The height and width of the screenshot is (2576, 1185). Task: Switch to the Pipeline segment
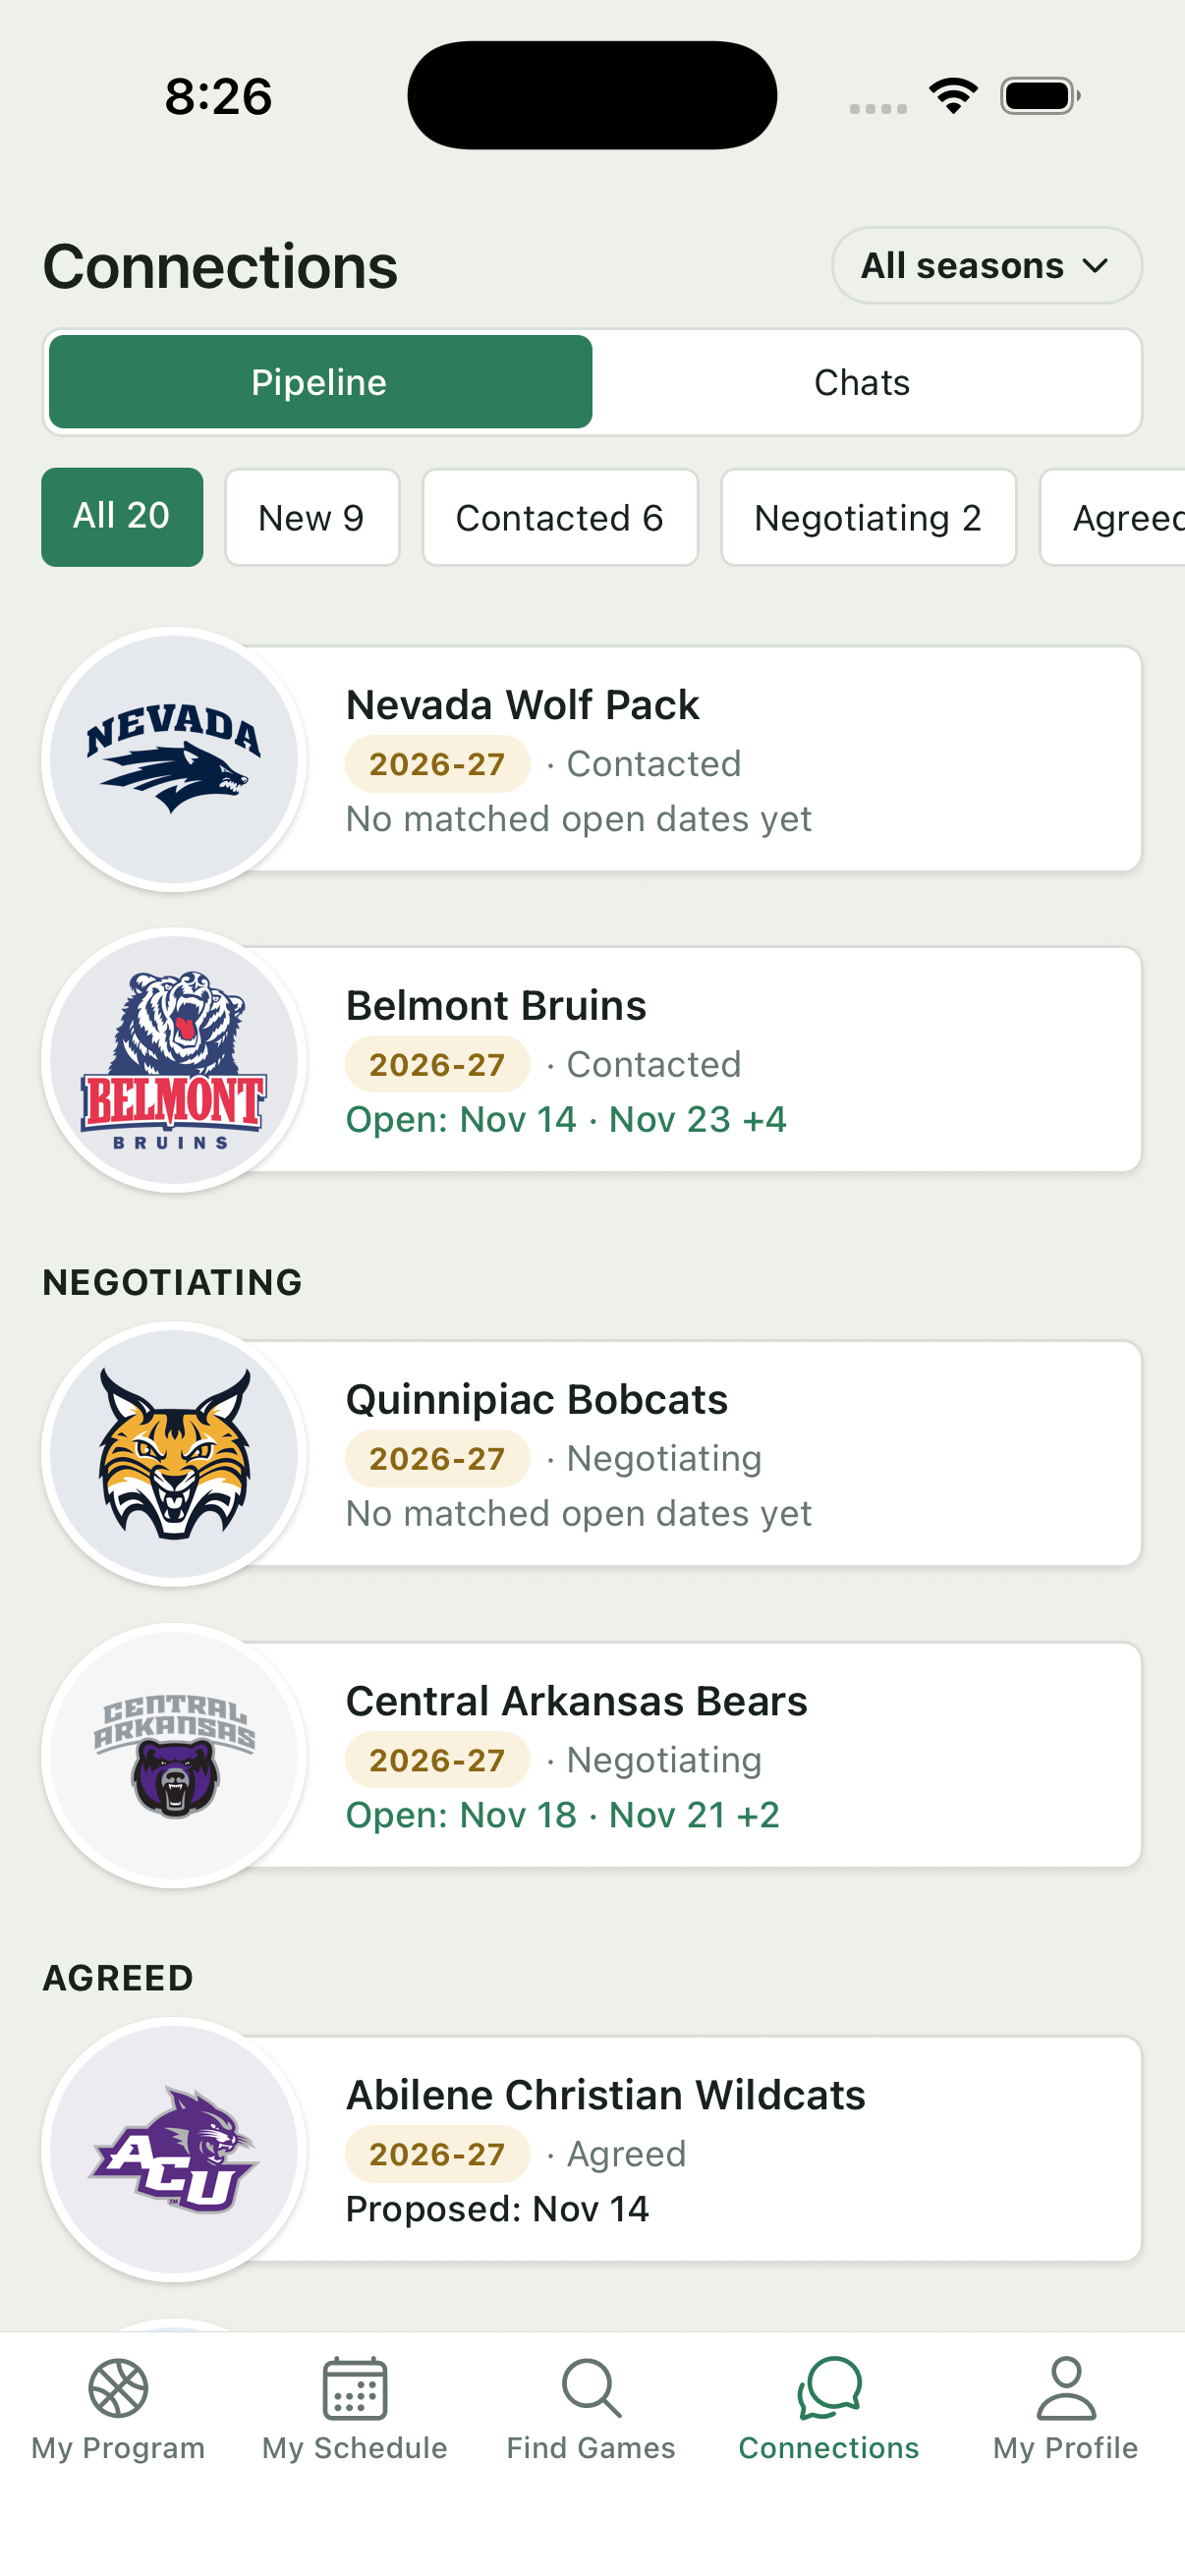pyautogui.click(x=320, y=382)
